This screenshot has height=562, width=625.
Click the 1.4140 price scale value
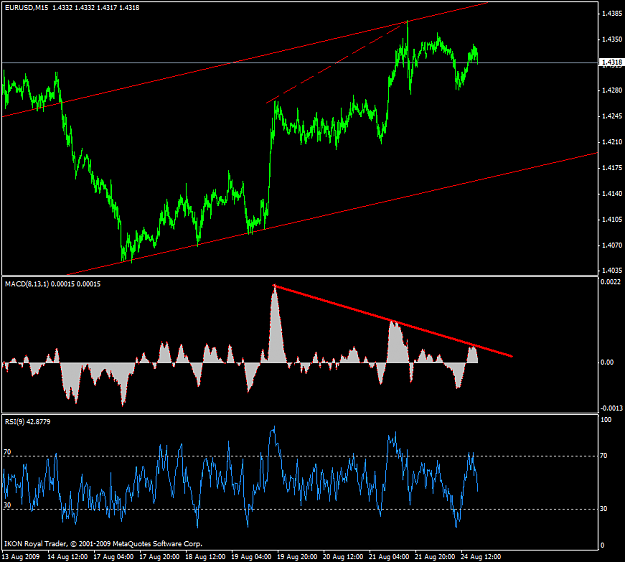click(612, 194)
